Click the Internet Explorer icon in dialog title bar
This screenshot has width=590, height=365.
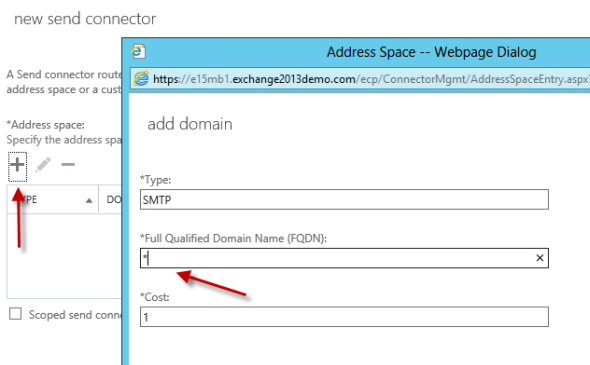(x=138, y=51)
